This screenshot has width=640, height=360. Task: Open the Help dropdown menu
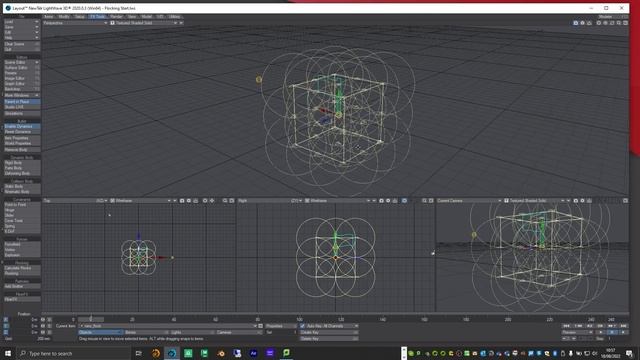coord(22,38)
